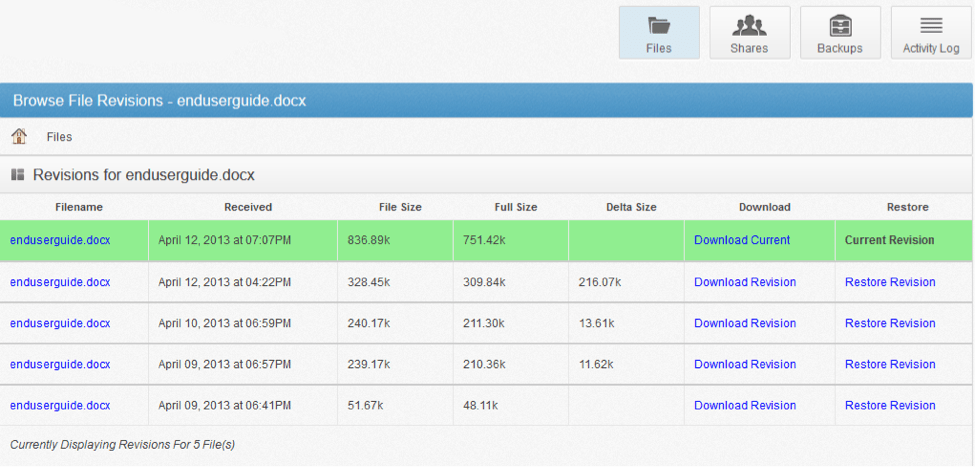975x467 pixels.
Task: Select full size value 309.84k
Action: 484,282
